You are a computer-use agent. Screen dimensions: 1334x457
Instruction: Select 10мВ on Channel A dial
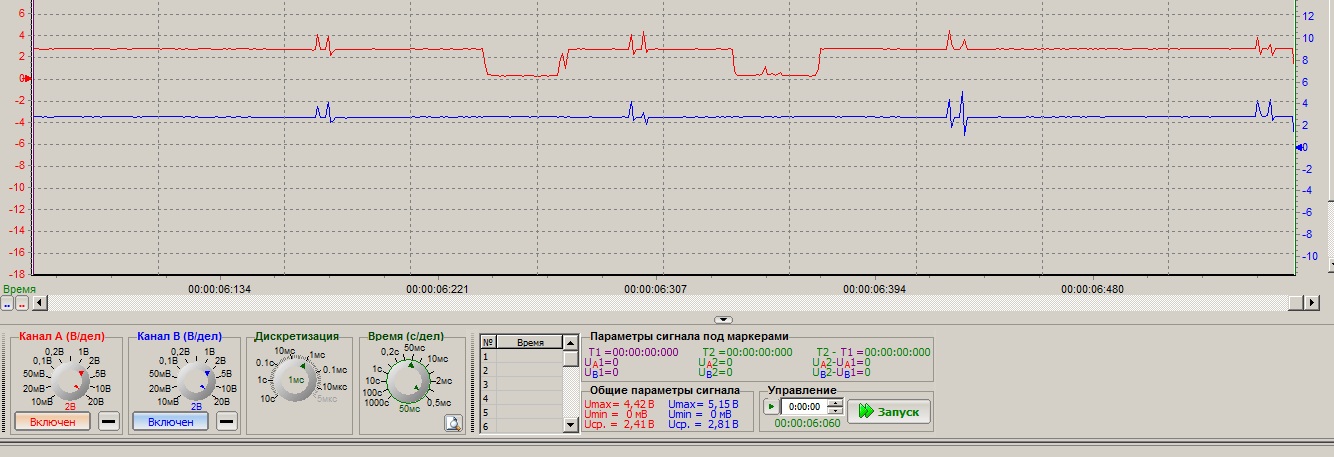point(41,400)
